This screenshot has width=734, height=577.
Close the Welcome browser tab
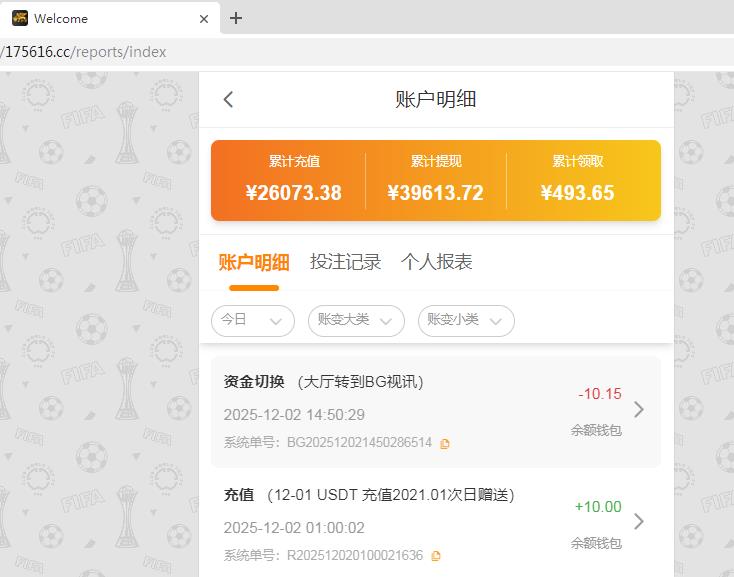pyautogui.click(x=204, y=19)
